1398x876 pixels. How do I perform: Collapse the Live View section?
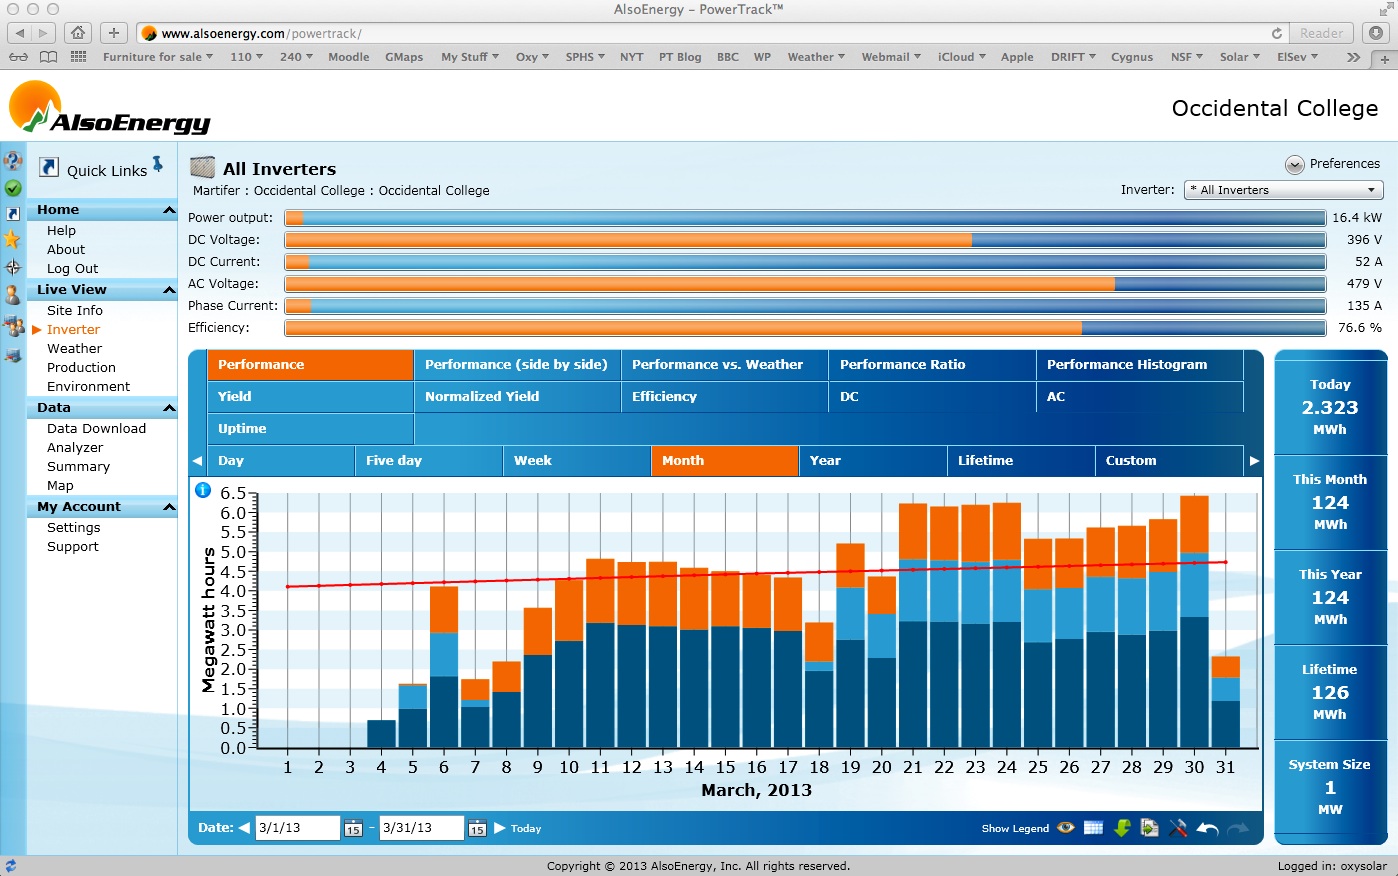coord(169,290)
